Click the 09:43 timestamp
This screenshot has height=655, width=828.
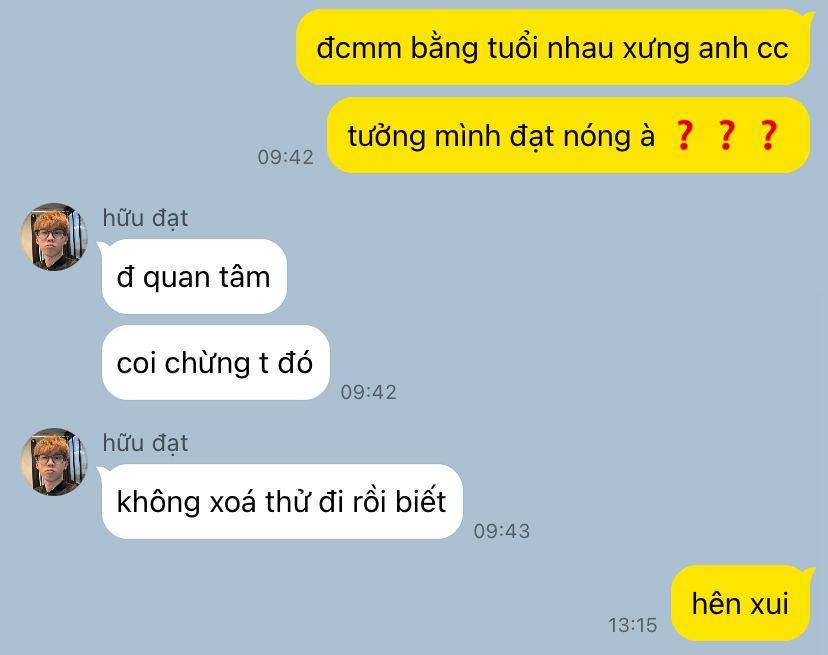click(502, 531)
